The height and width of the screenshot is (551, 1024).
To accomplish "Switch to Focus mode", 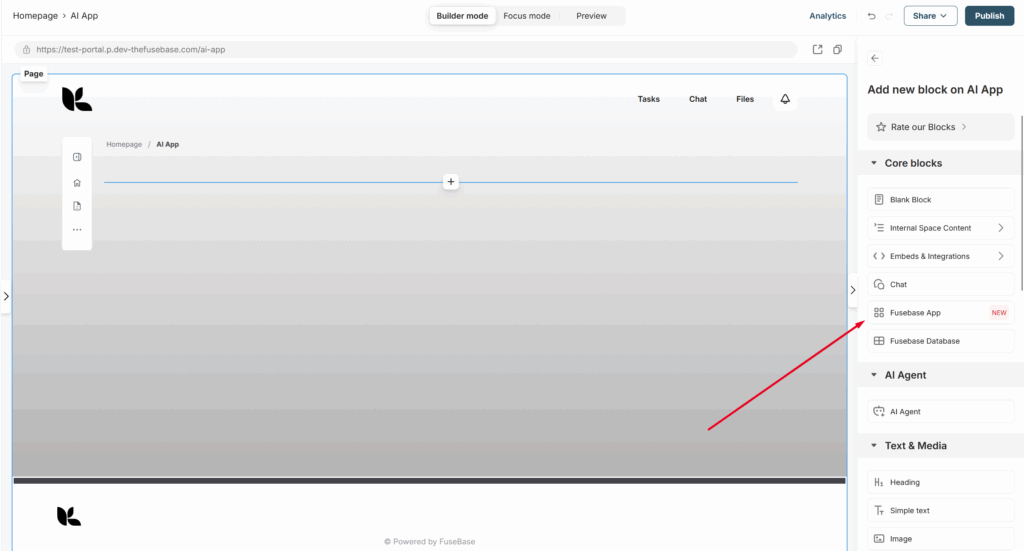I will [526, 16].
